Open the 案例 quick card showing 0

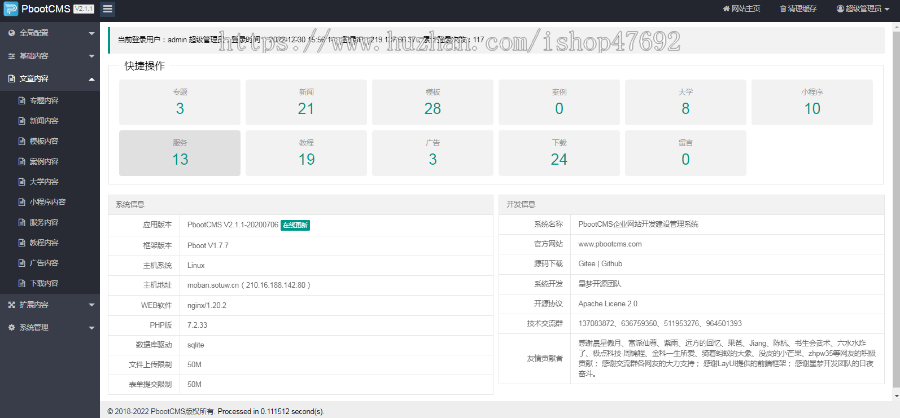[x=559, y=102]
